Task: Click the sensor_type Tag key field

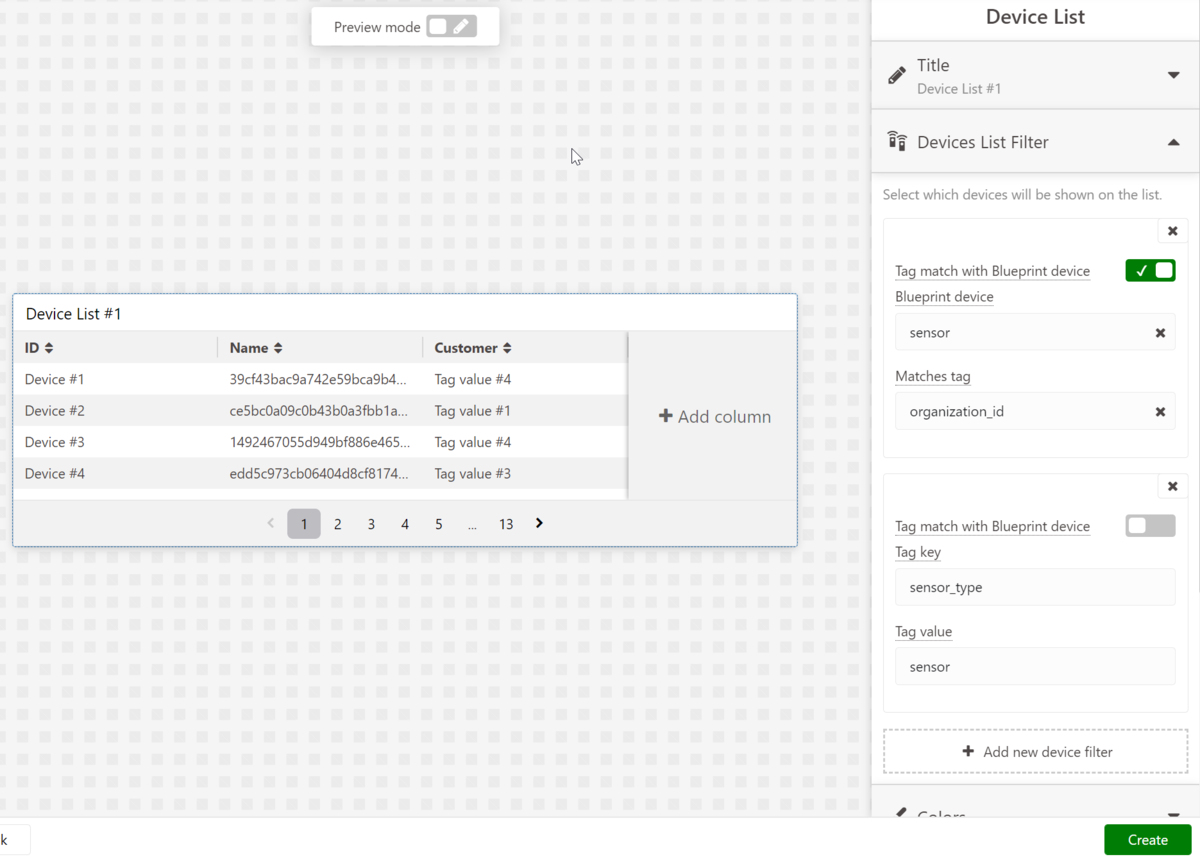Action: [x=1035, y=587]
